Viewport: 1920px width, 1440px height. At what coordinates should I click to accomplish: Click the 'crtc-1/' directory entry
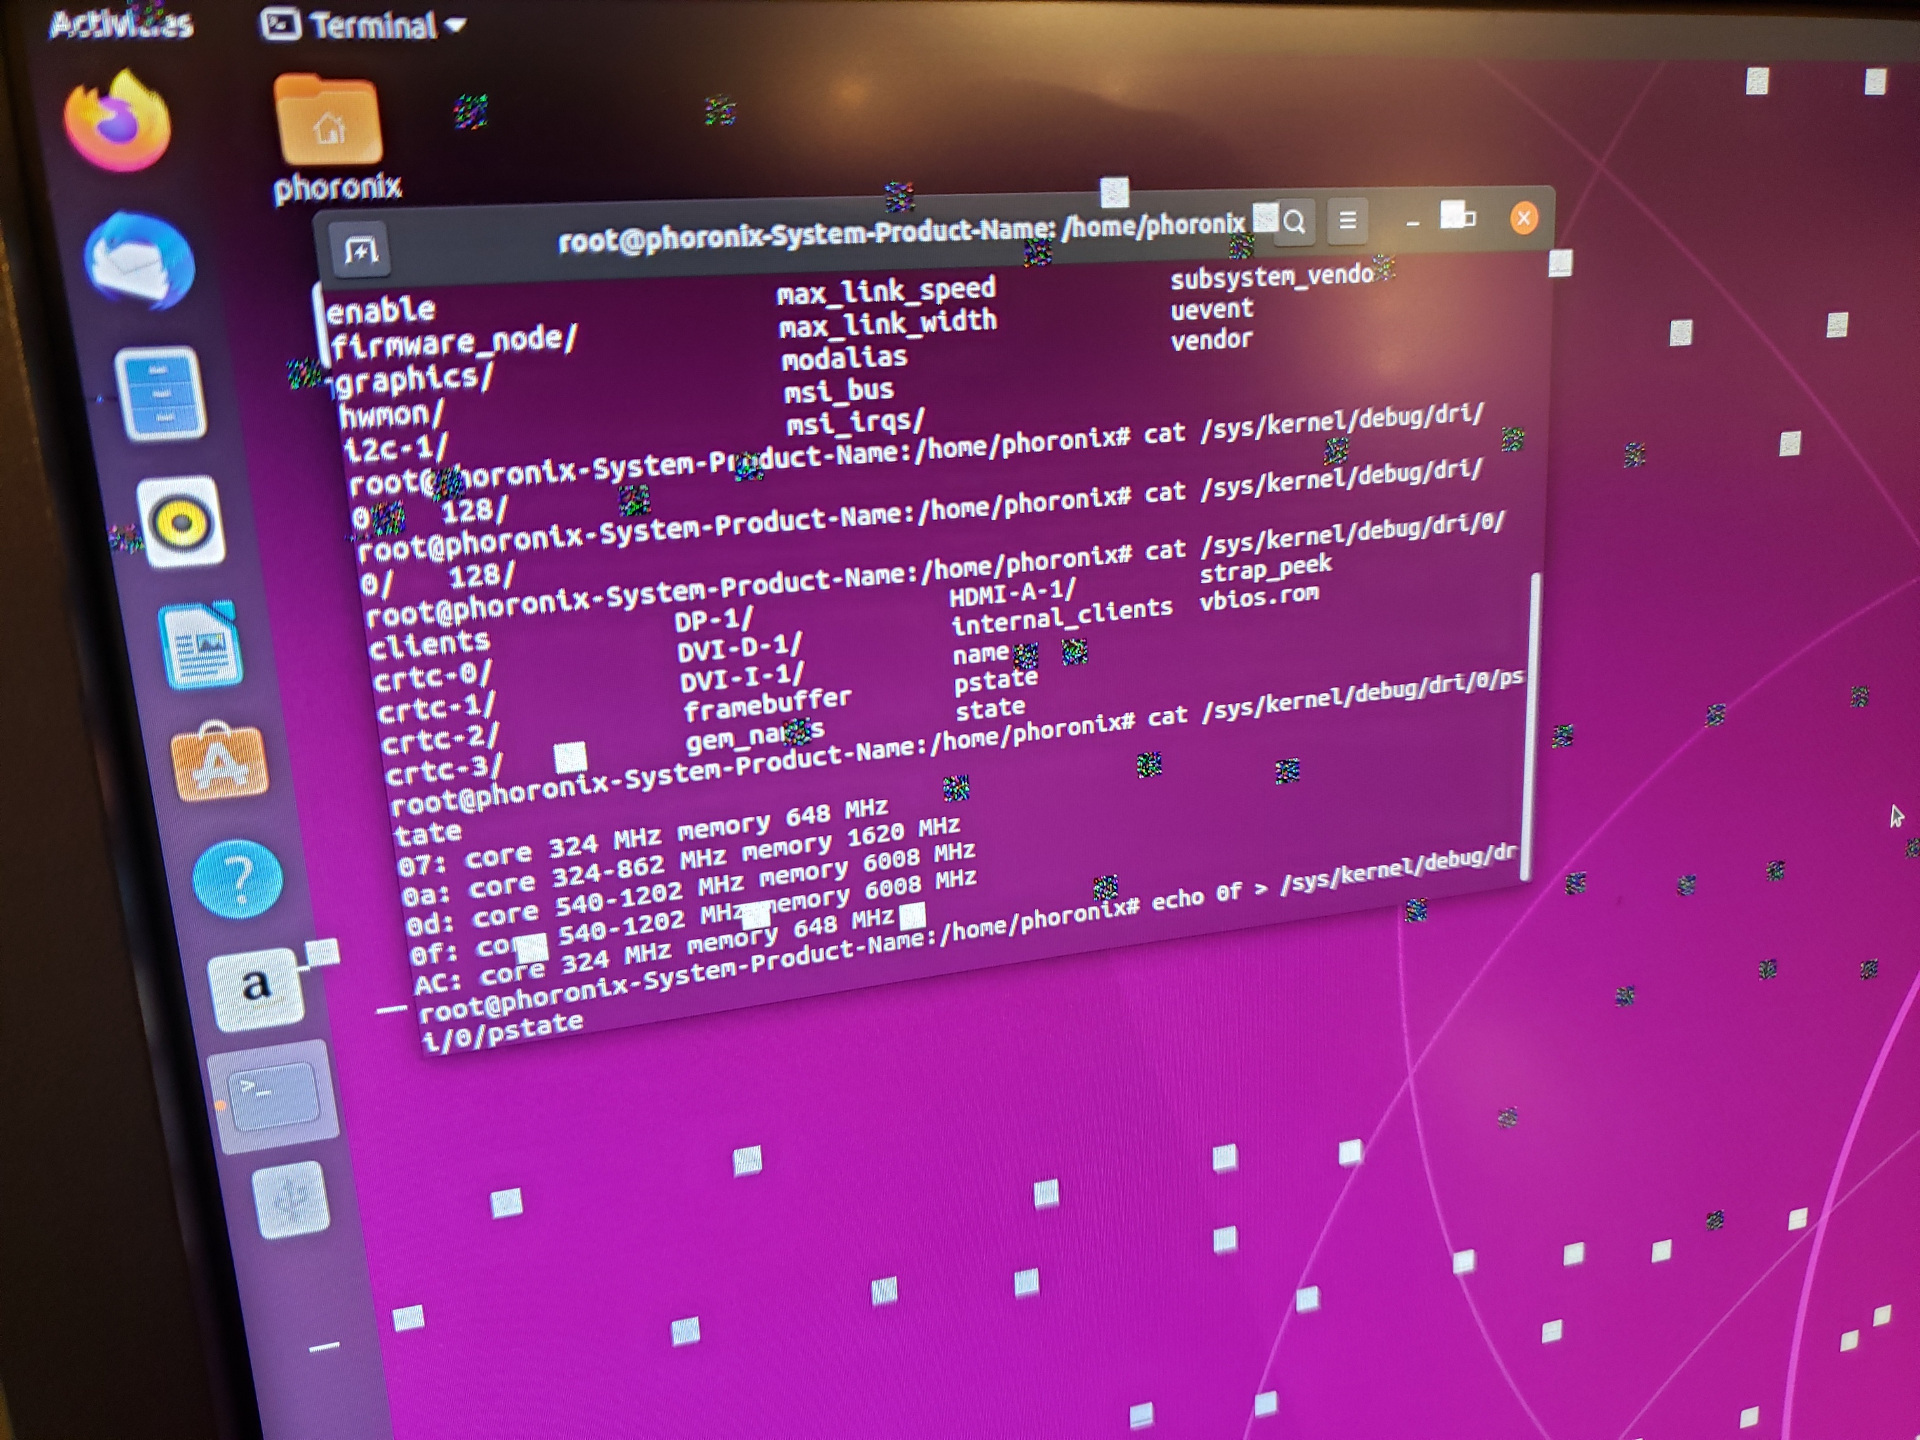coord(437,709)
